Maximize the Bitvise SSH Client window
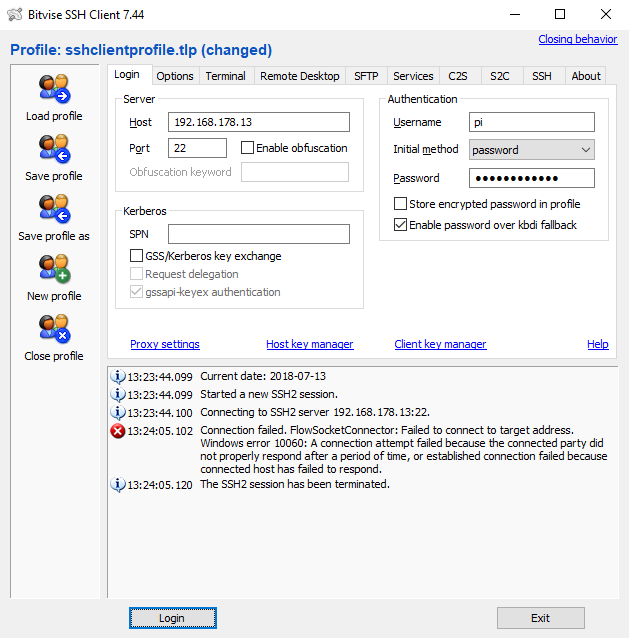629x638 pixels. (560, 15)
